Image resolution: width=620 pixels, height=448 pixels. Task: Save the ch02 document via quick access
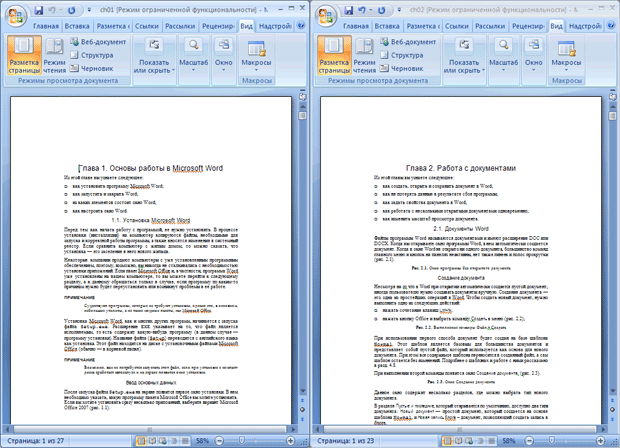348,10
